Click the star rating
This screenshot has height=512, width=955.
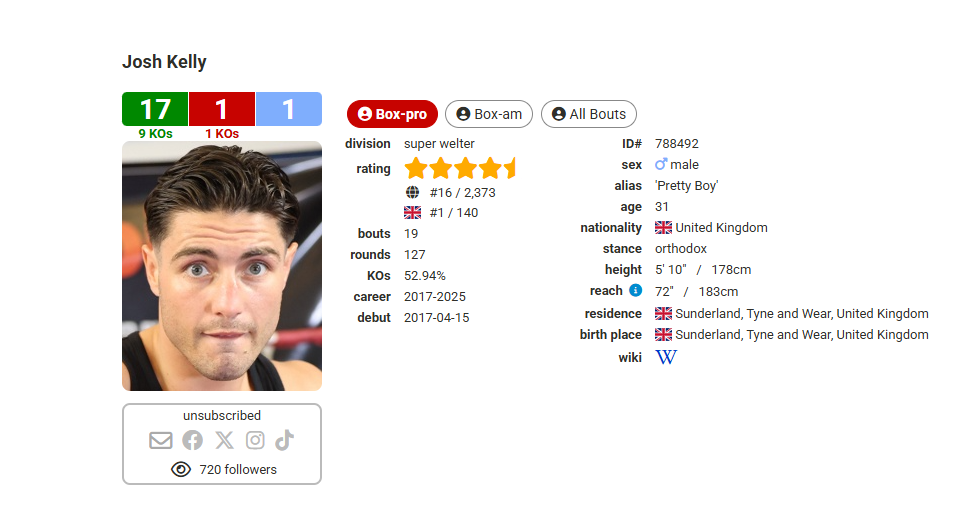(460, 168)
